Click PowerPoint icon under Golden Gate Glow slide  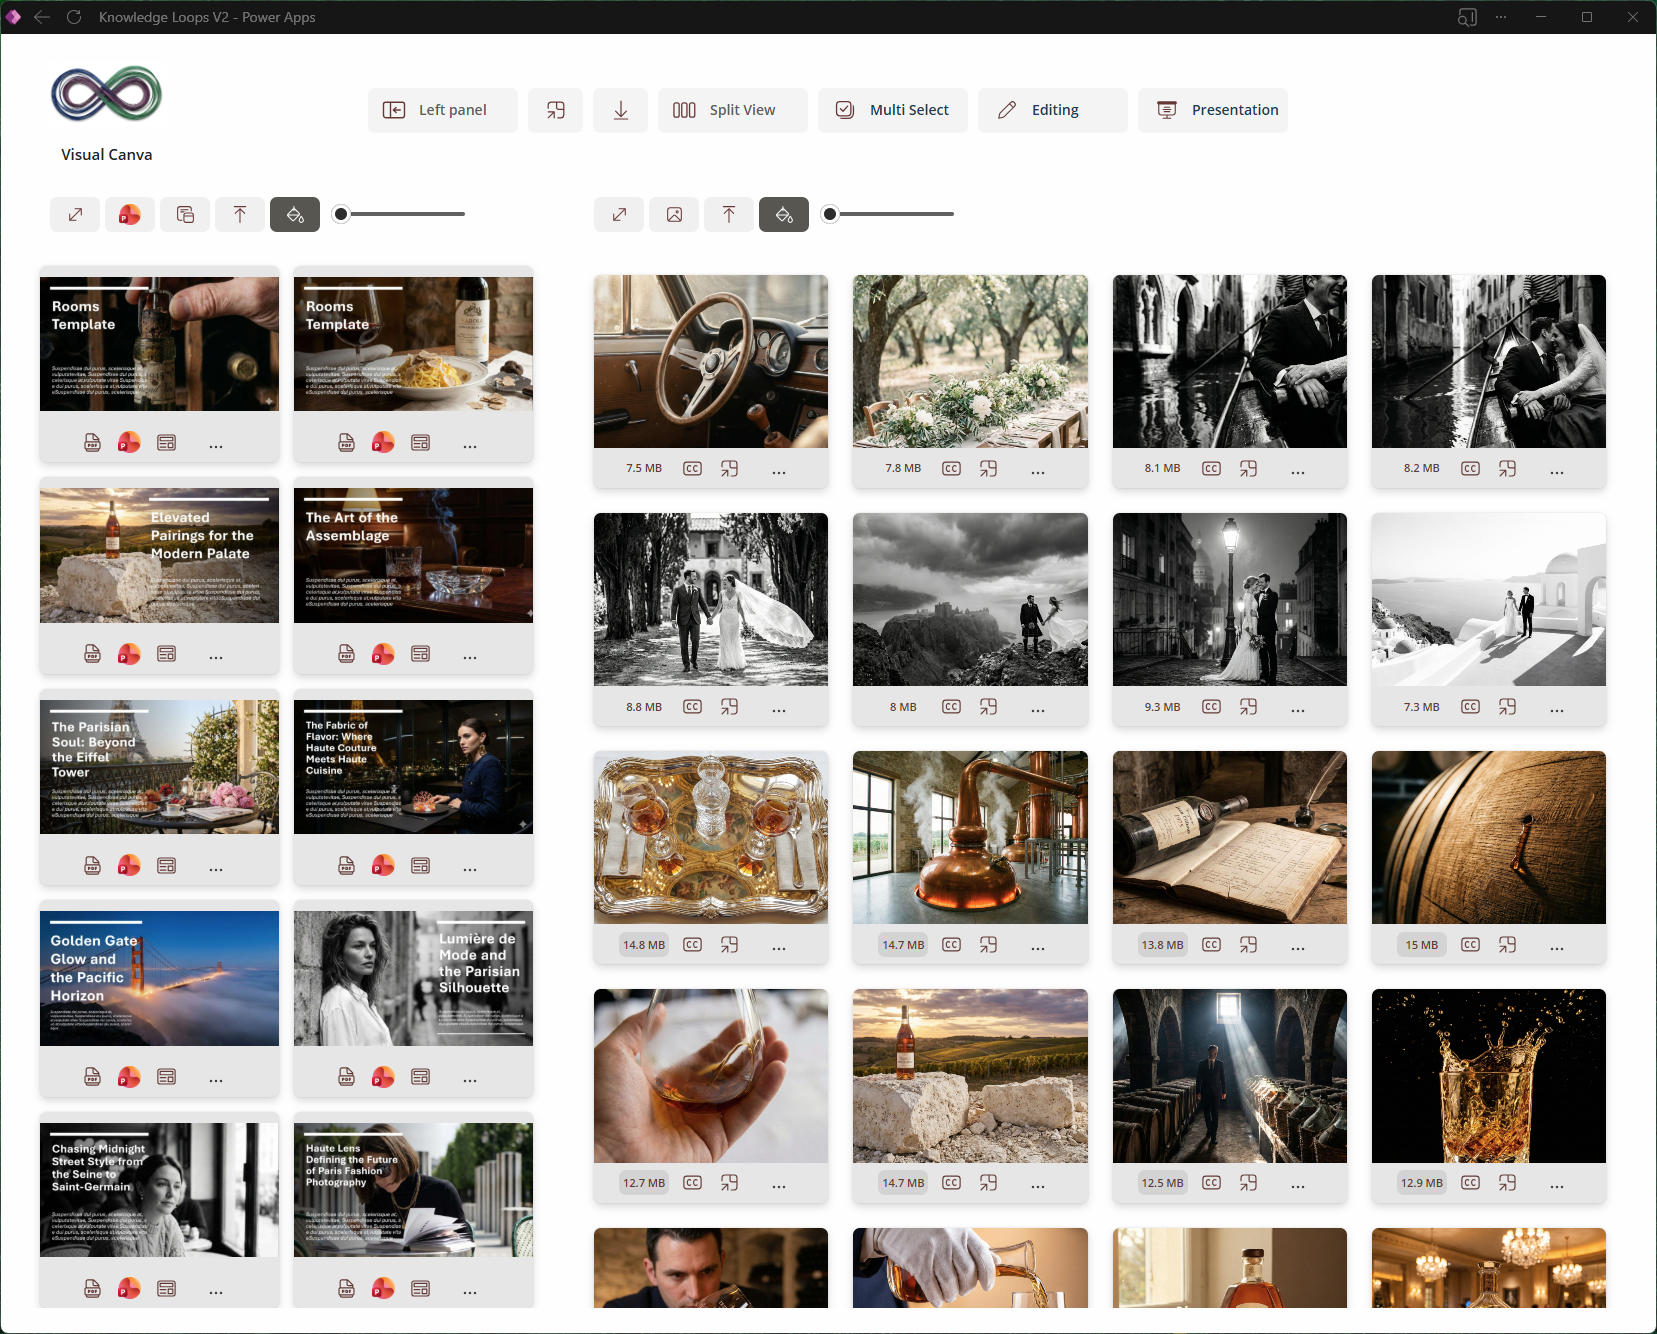point(129,1077)
